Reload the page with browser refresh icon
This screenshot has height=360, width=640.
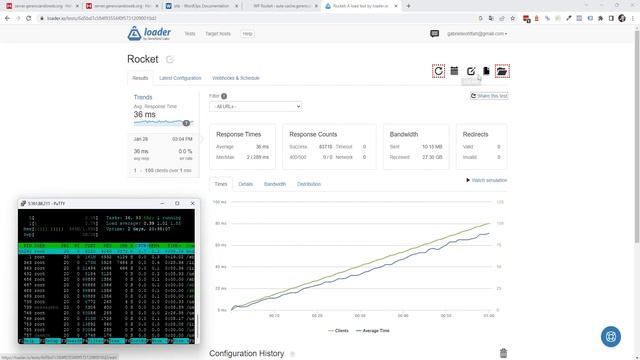29,18
